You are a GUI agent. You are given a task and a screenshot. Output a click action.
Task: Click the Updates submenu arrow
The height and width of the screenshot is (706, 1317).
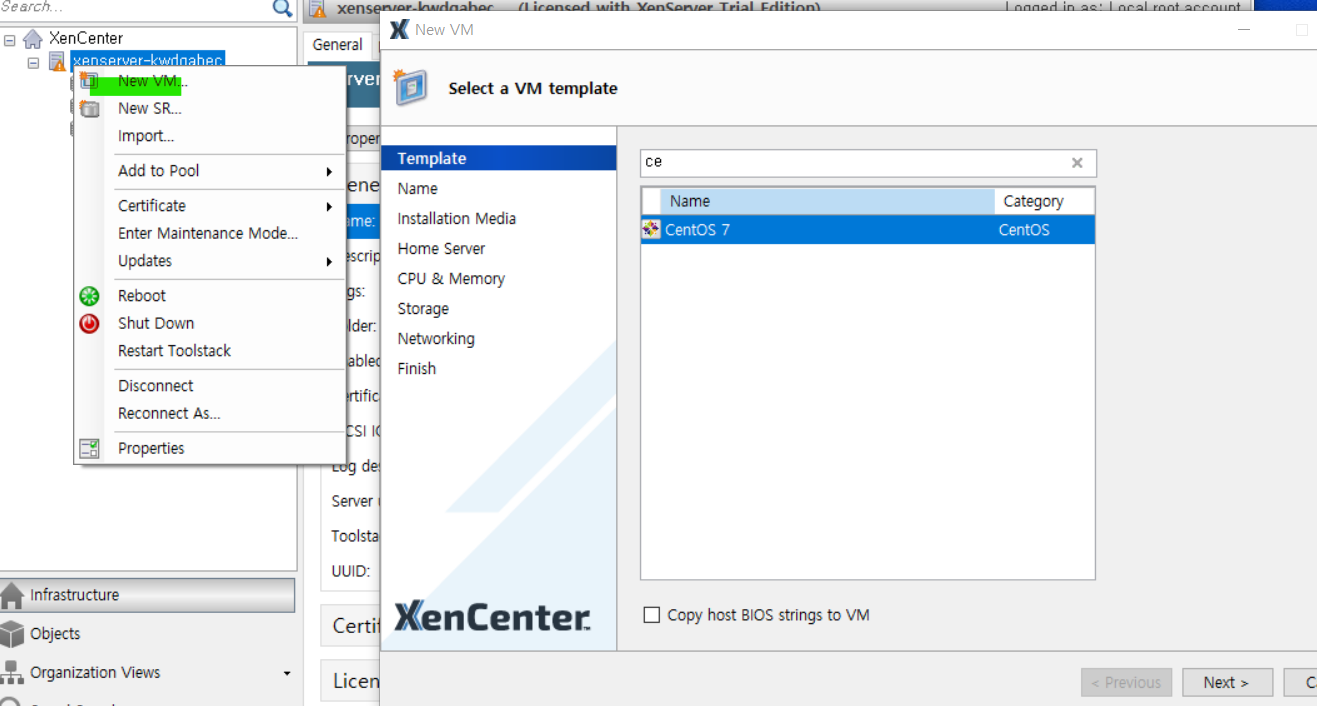click(329, 262)
